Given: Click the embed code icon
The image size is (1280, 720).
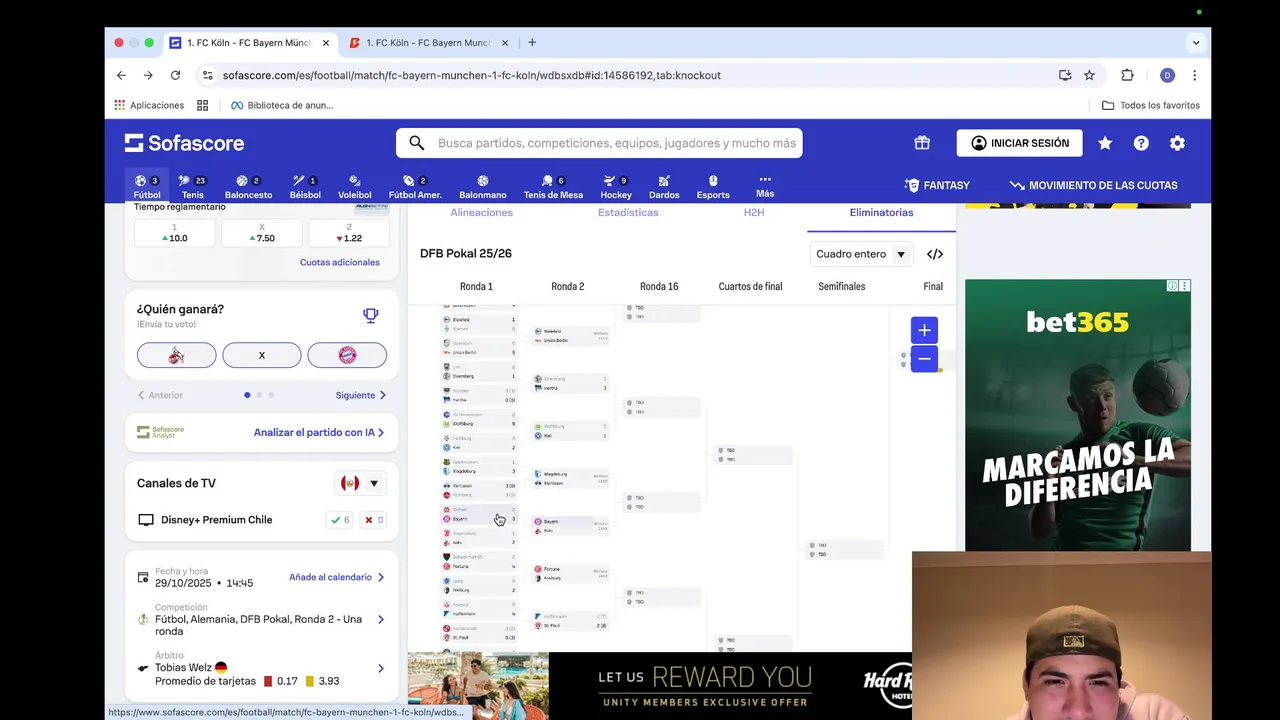Looking at the screenshot, I should coord(935,254).
